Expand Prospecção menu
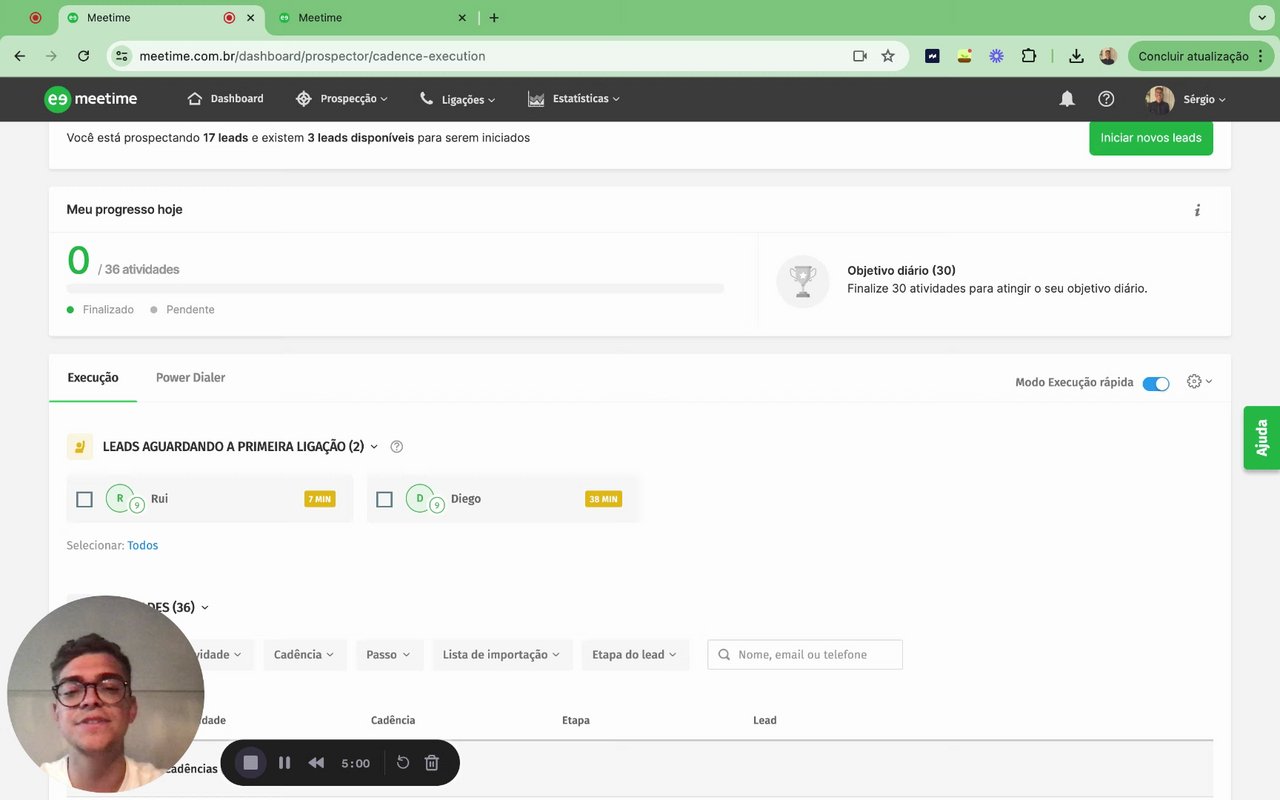 (x=342, y=99)
